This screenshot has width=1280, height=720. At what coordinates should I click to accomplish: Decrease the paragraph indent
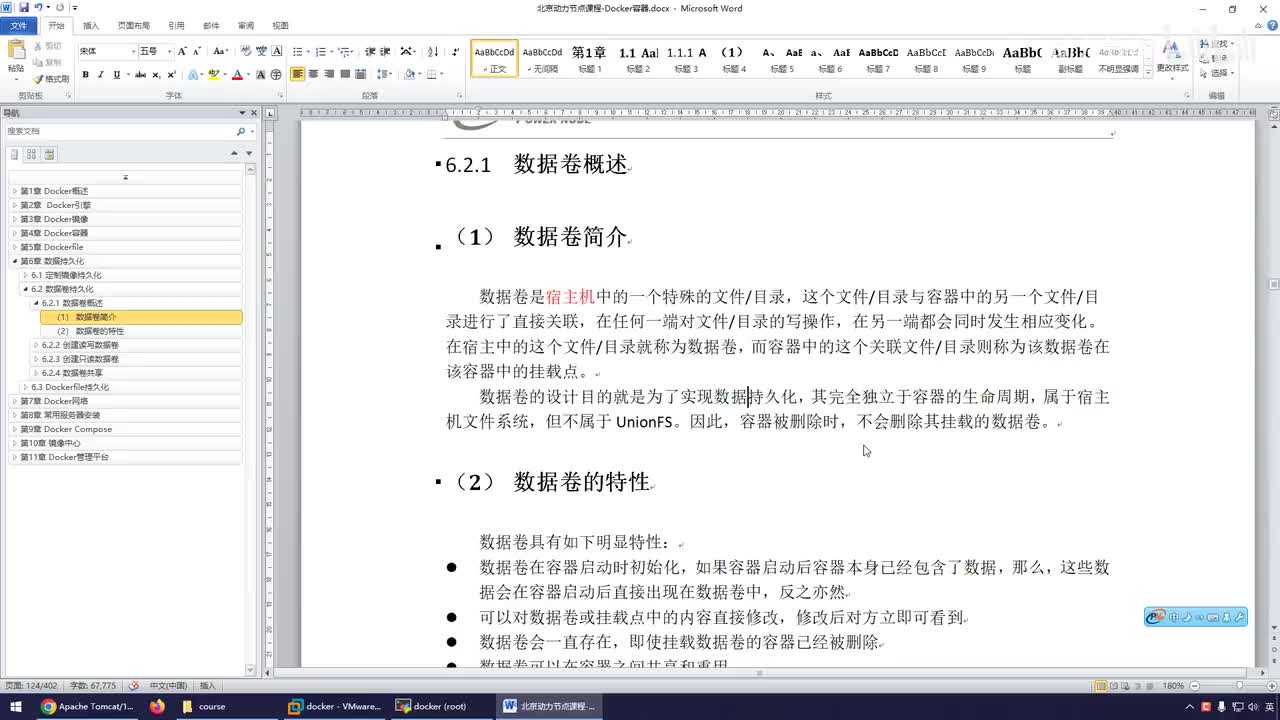point(370,51)
